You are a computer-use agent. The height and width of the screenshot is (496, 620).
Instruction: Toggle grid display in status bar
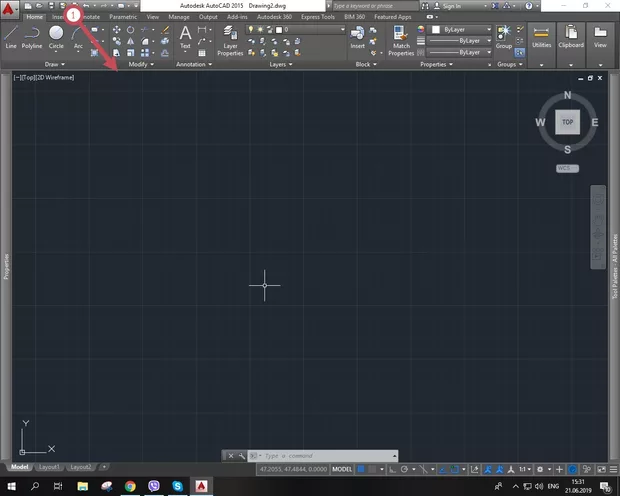point(362,468)
